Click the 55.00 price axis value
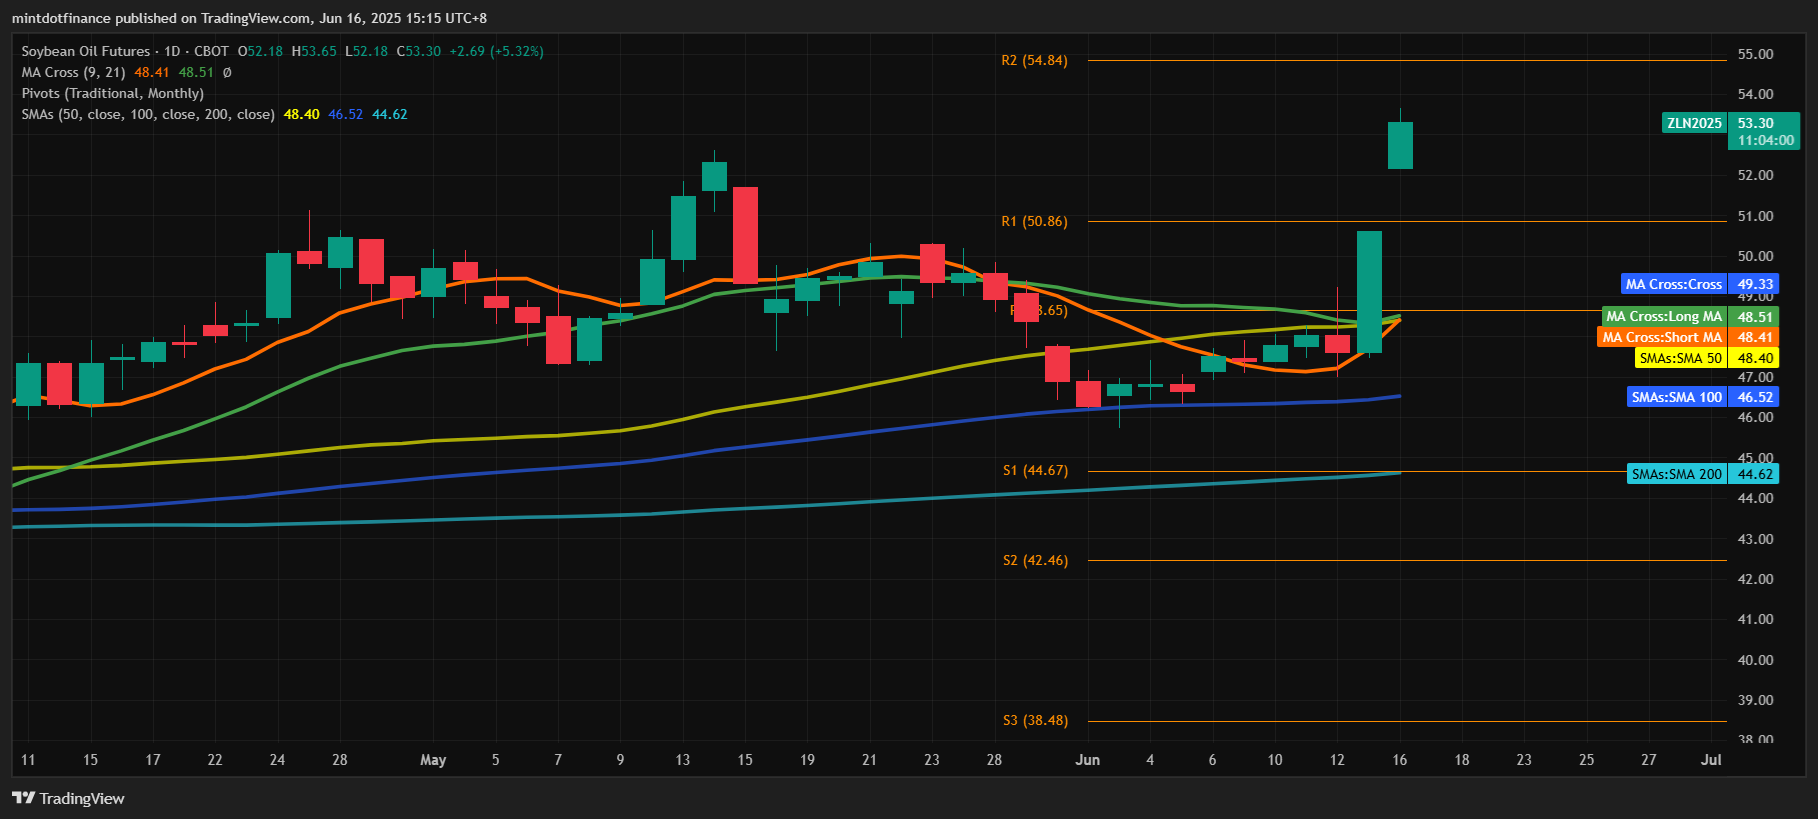The height and width of the screenshot is (819, 1818). coord(1755,54)
